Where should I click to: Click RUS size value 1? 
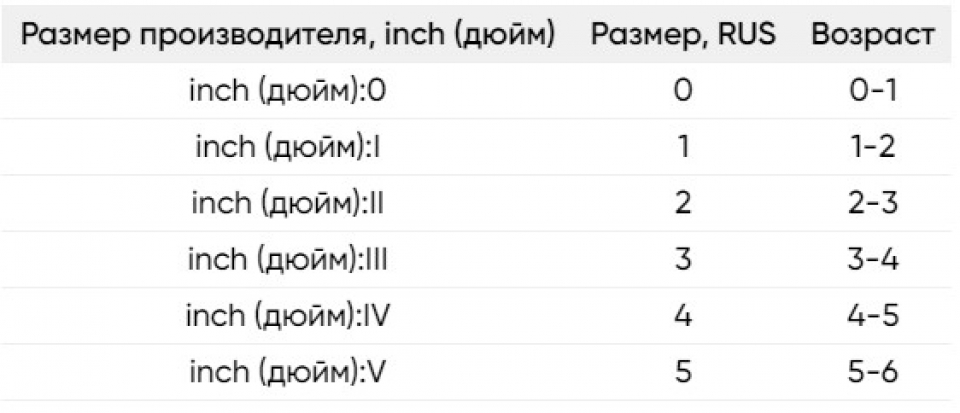click(x=683, y=147)
